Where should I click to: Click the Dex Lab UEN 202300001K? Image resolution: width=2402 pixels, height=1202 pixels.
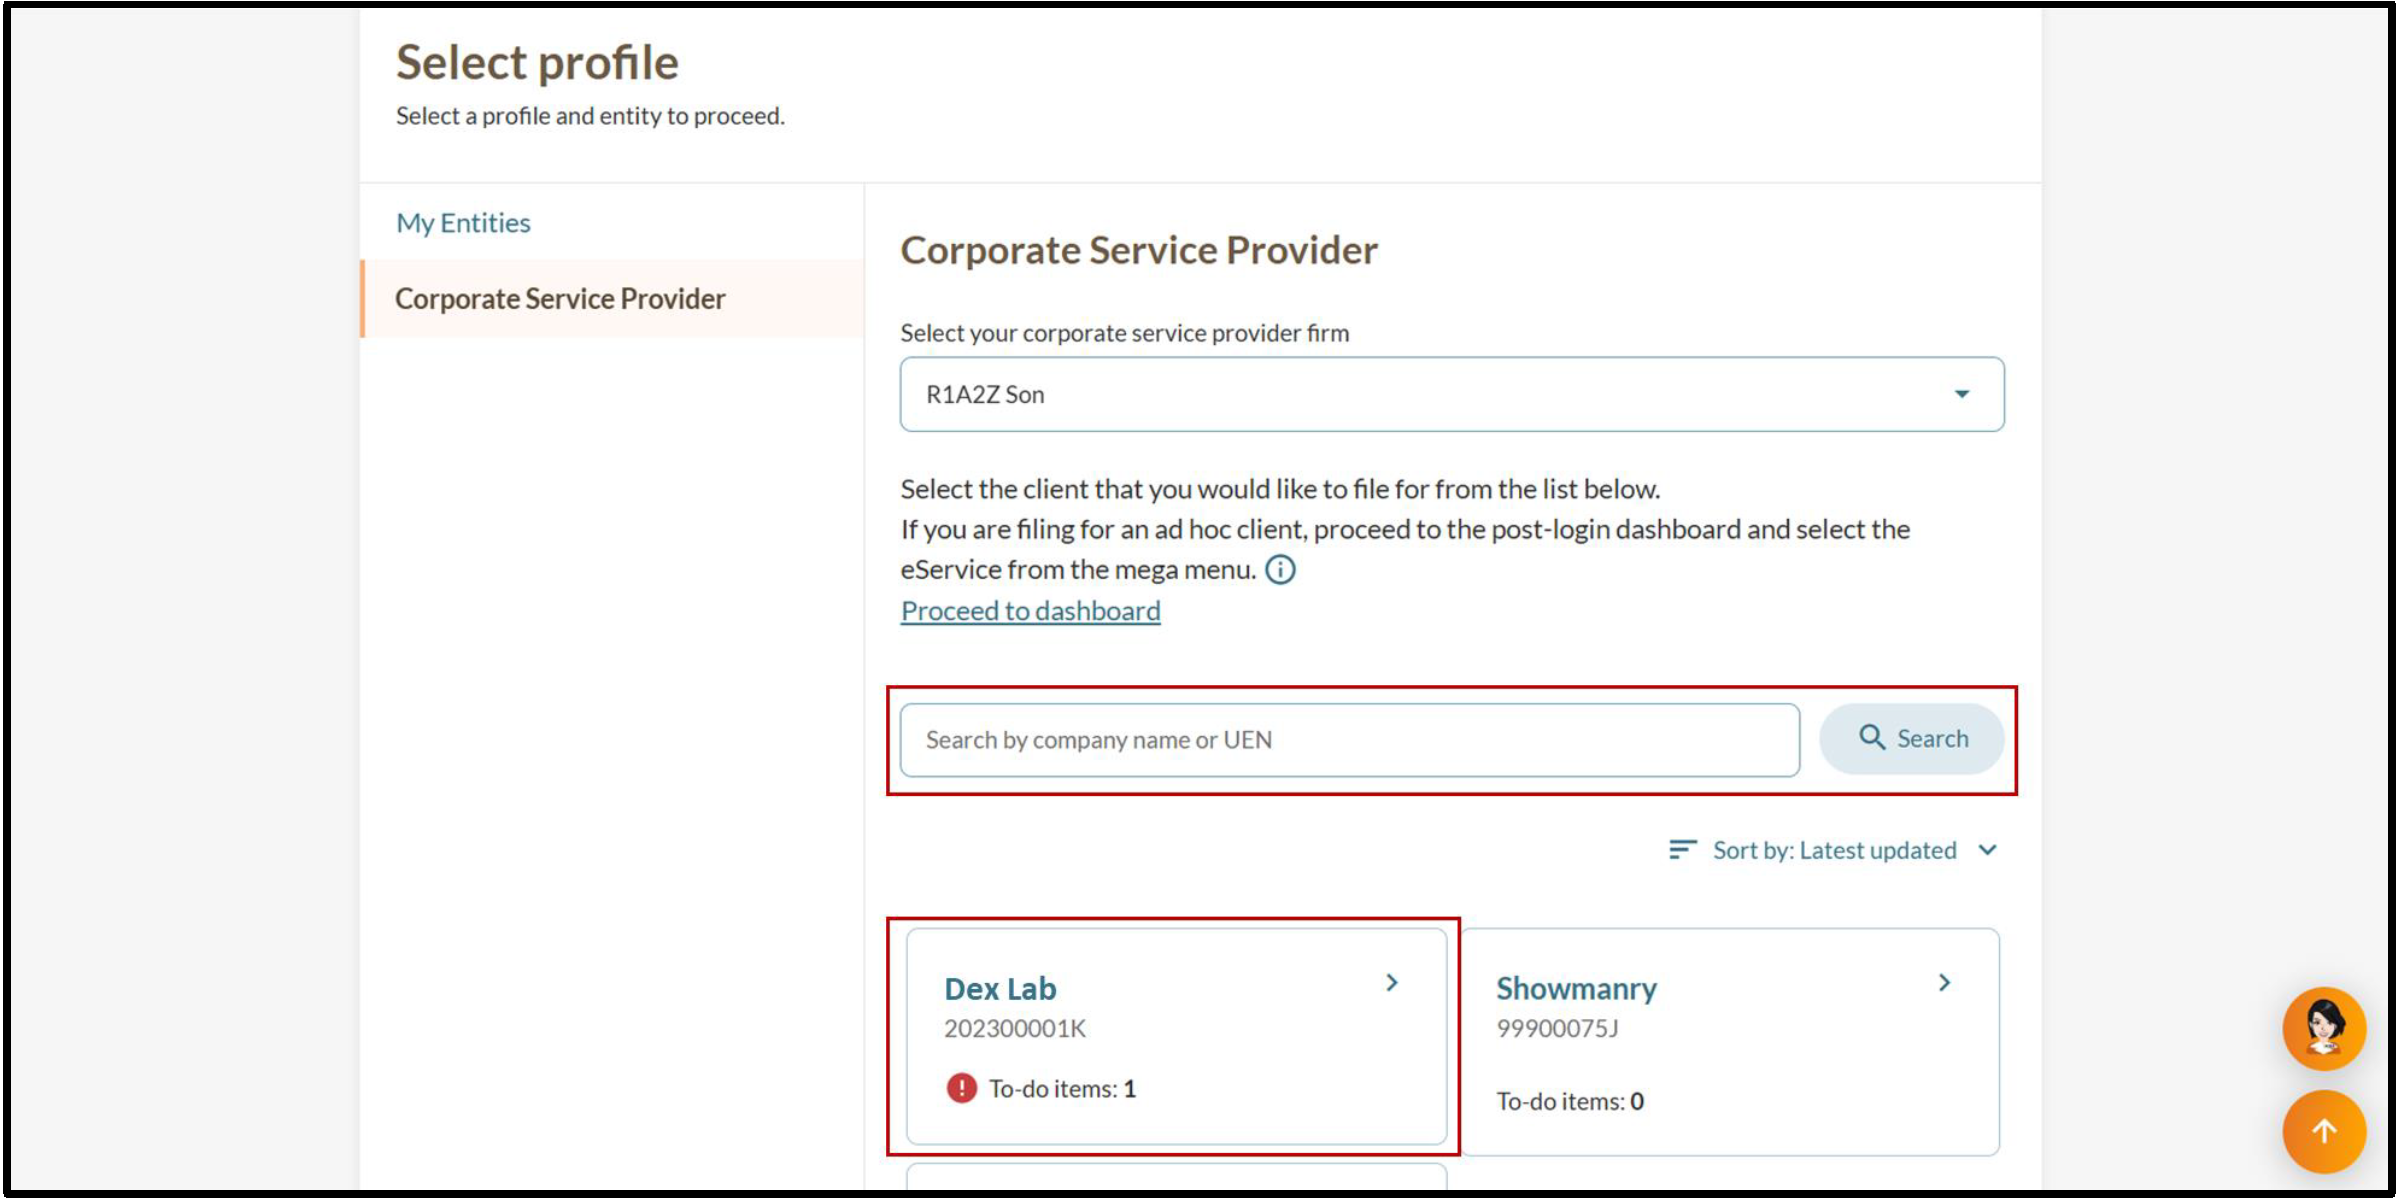point(1015,1029)
